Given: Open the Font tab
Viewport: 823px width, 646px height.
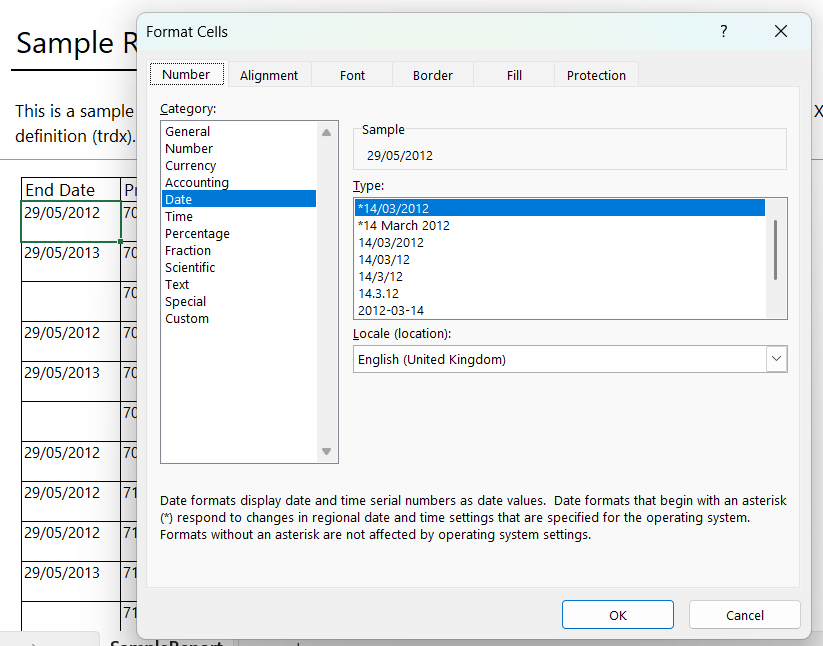Looking at the screenshot, I should pos(352,75).
